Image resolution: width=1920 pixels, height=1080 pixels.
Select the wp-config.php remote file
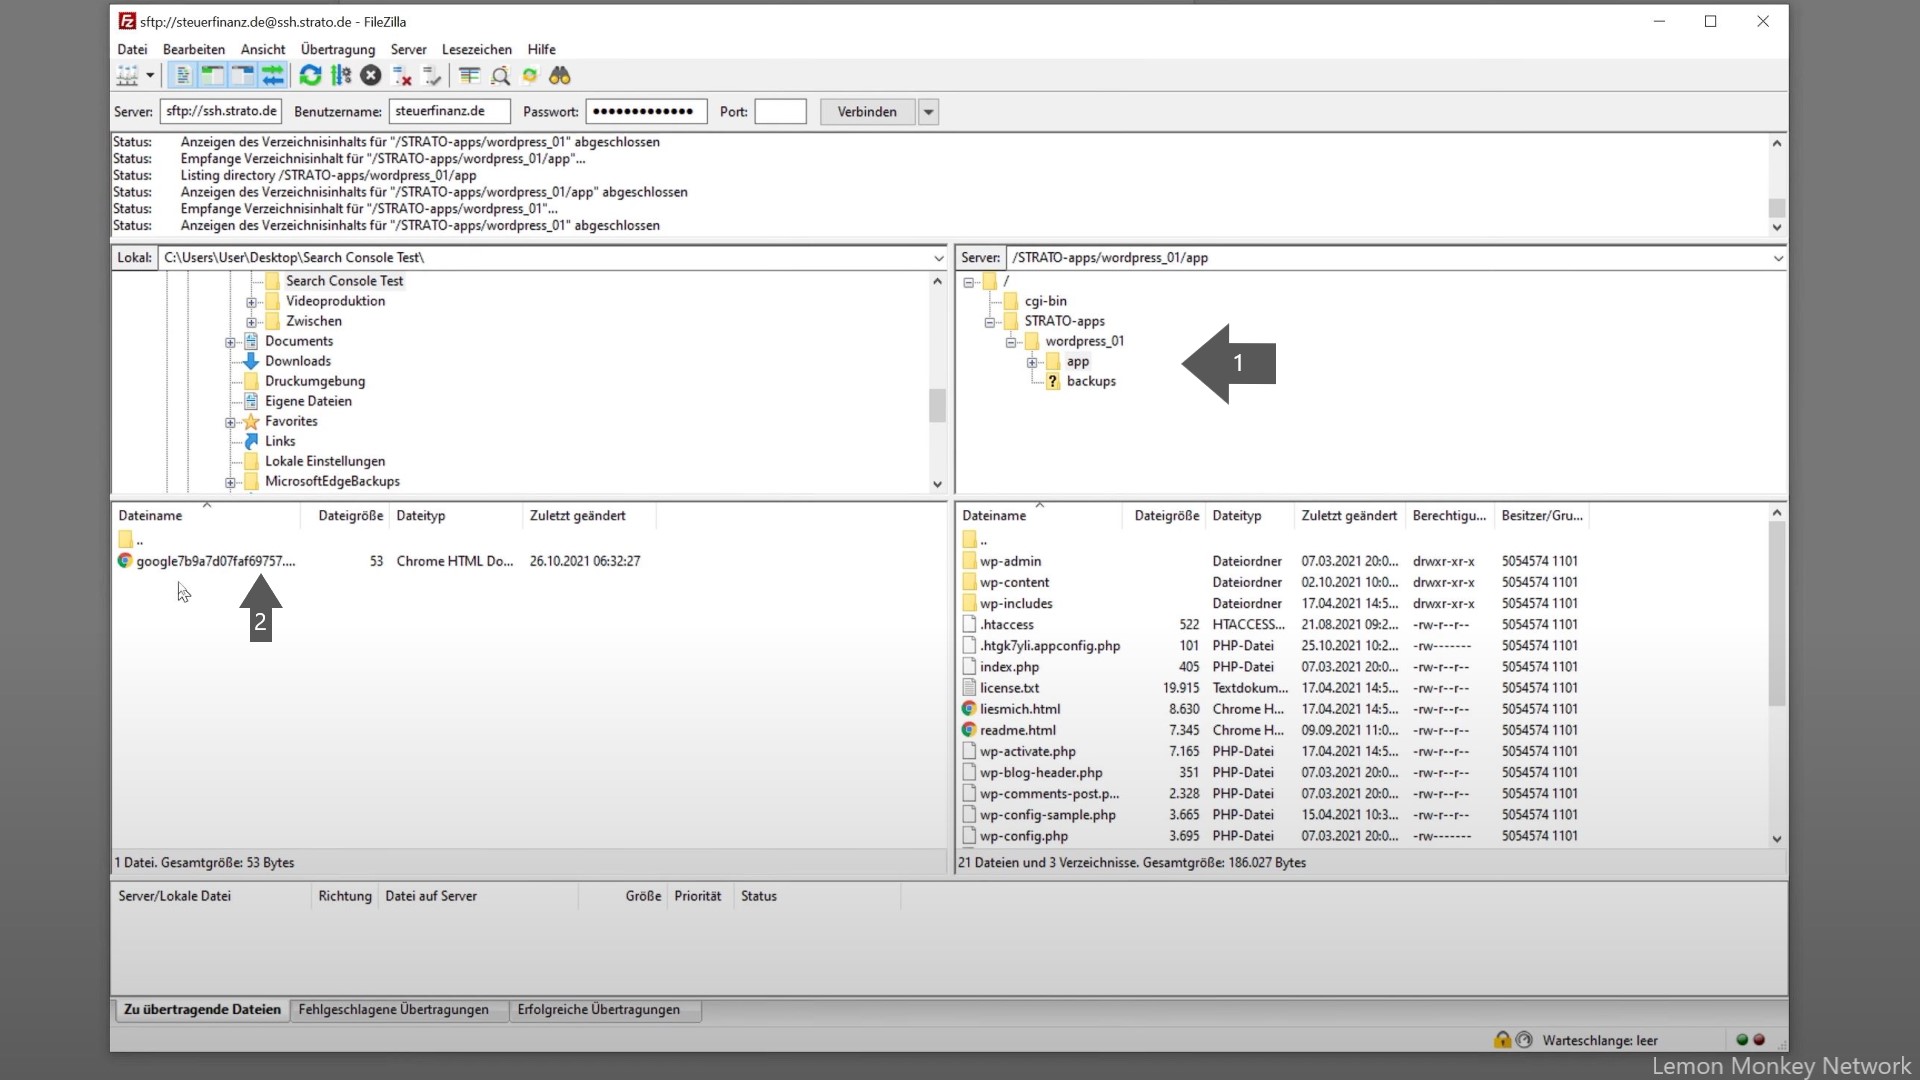tap(1023, 836)
